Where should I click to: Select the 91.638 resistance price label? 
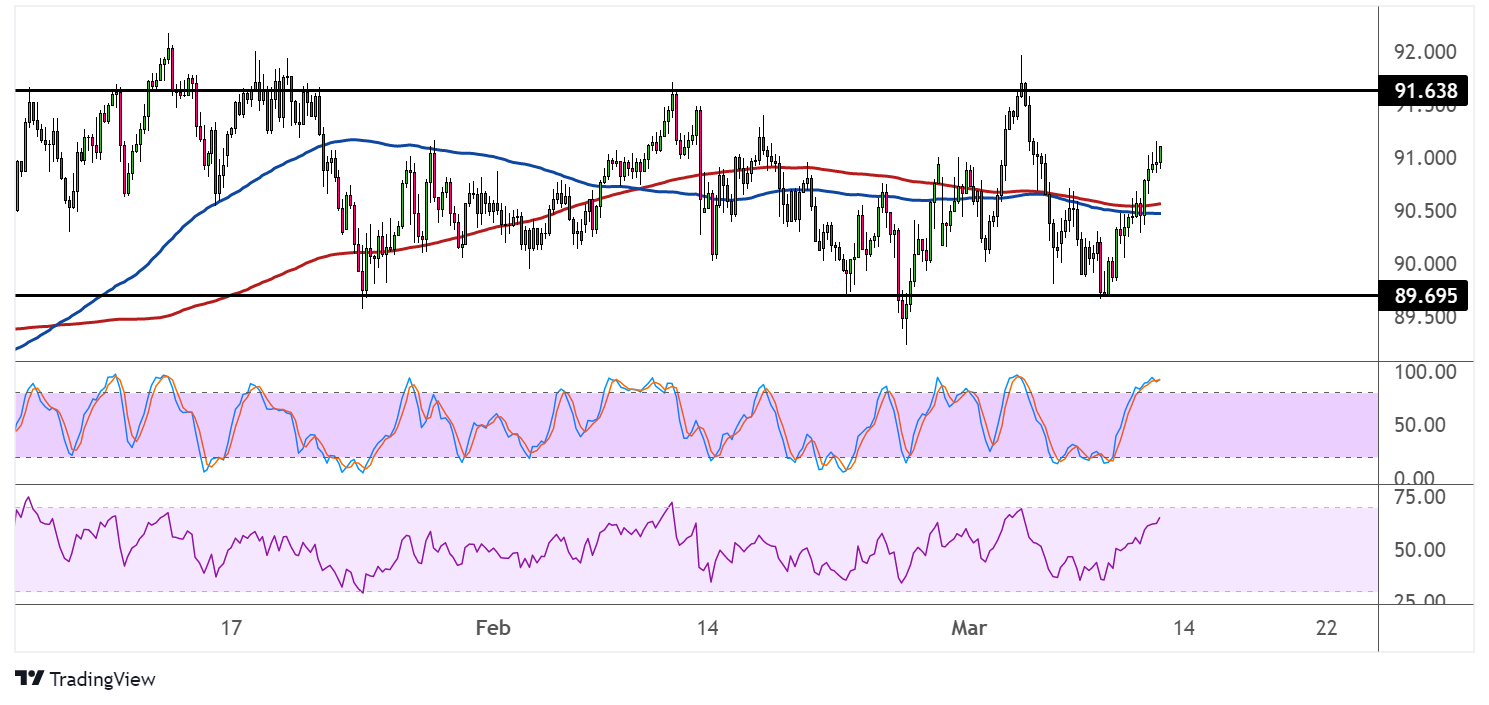(x=1423, y=91)
